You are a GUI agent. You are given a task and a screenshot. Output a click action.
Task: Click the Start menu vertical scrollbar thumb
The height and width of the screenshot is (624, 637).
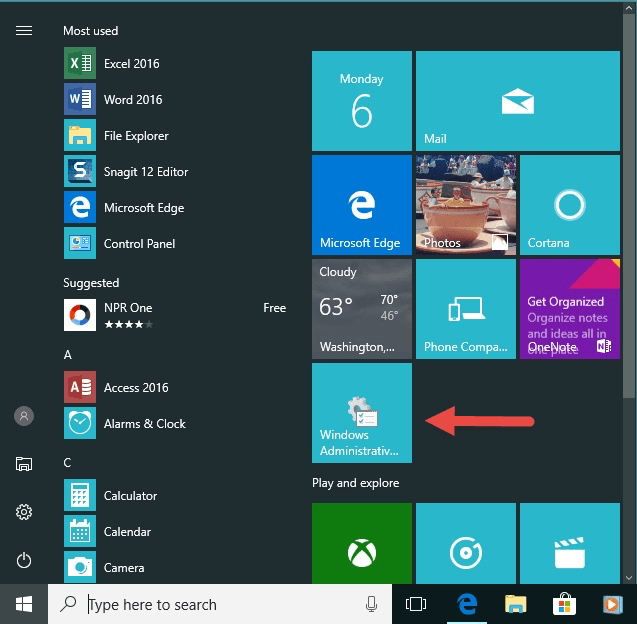[x=629, y=206]
